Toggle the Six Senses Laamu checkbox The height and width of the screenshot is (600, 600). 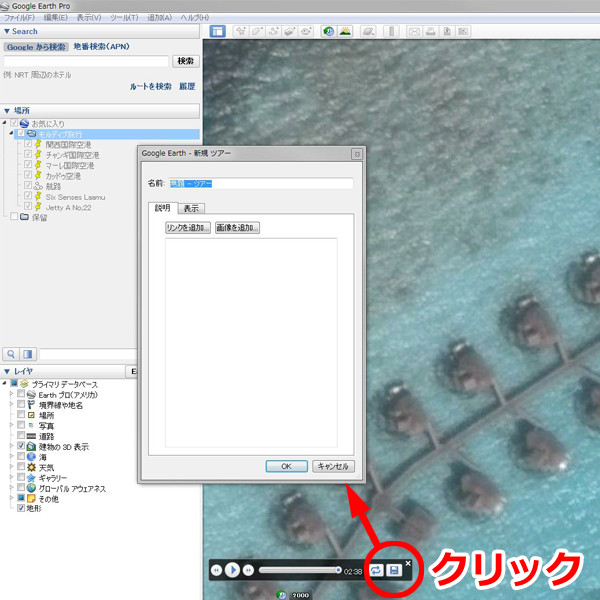click(28, 196)
